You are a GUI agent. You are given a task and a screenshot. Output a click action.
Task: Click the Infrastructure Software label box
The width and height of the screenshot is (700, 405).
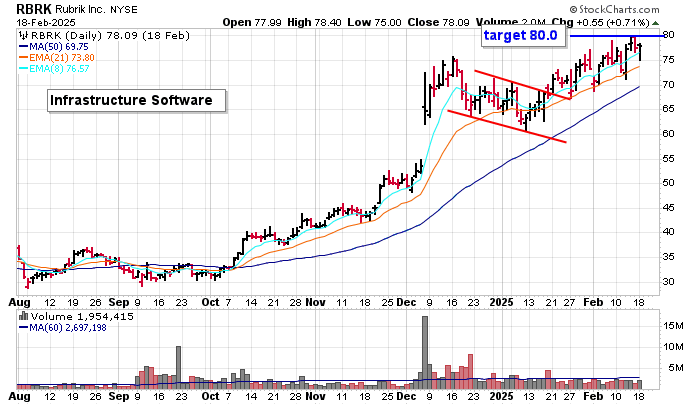pos(137,100)
